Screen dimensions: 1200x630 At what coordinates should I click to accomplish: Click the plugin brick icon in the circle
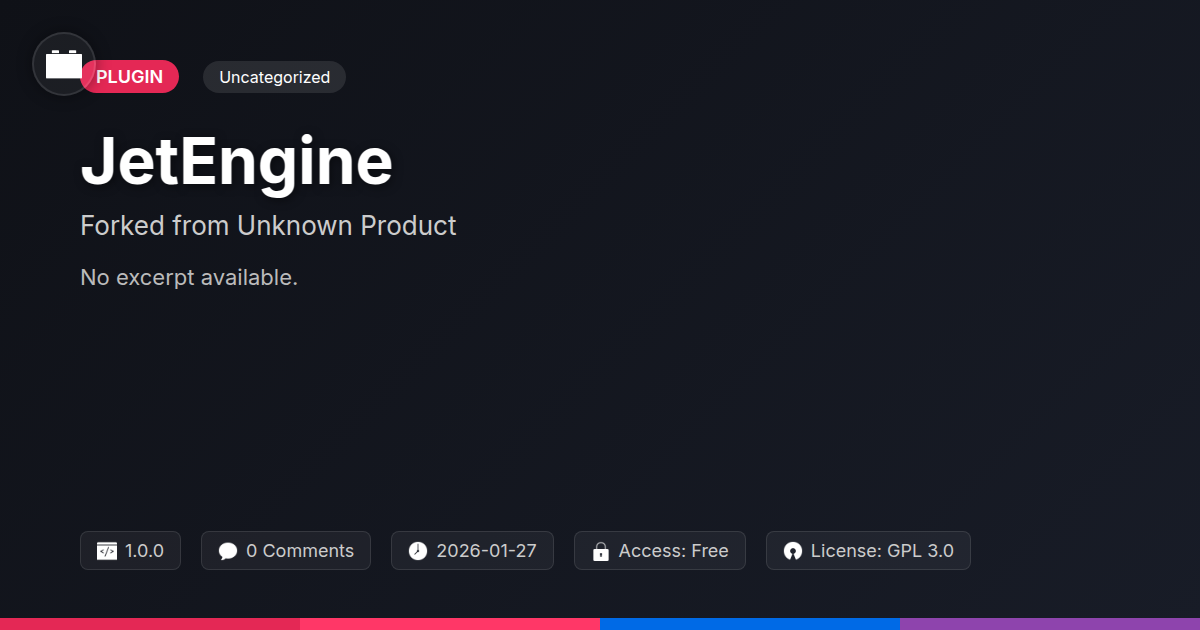point(64,64)
